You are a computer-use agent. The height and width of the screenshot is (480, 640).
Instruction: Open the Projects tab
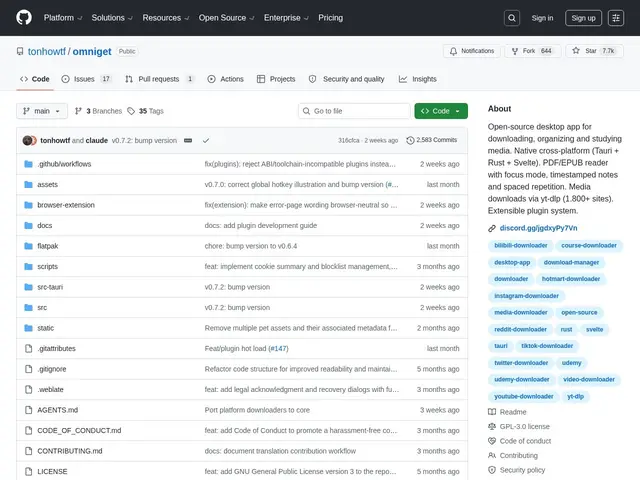(276, 79)
